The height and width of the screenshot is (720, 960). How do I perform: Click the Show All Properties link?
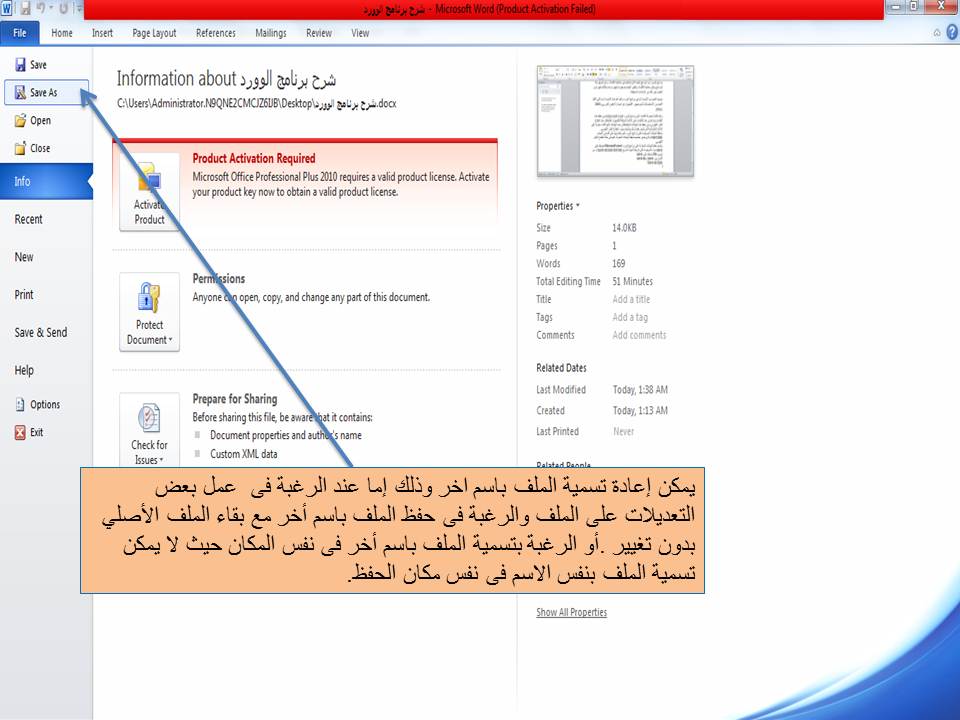coord(571,612)
